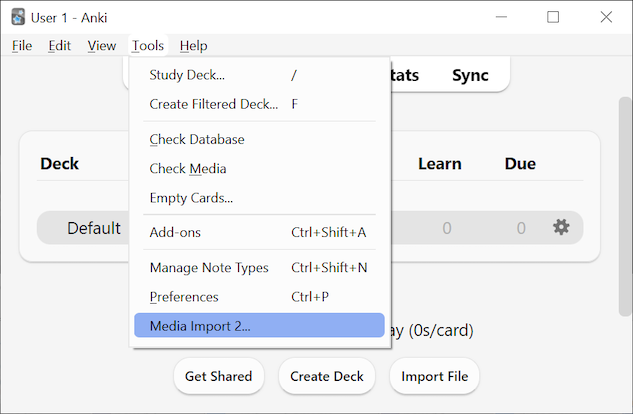
Task: Click the Get Shared button
Action: click(219, 376)
